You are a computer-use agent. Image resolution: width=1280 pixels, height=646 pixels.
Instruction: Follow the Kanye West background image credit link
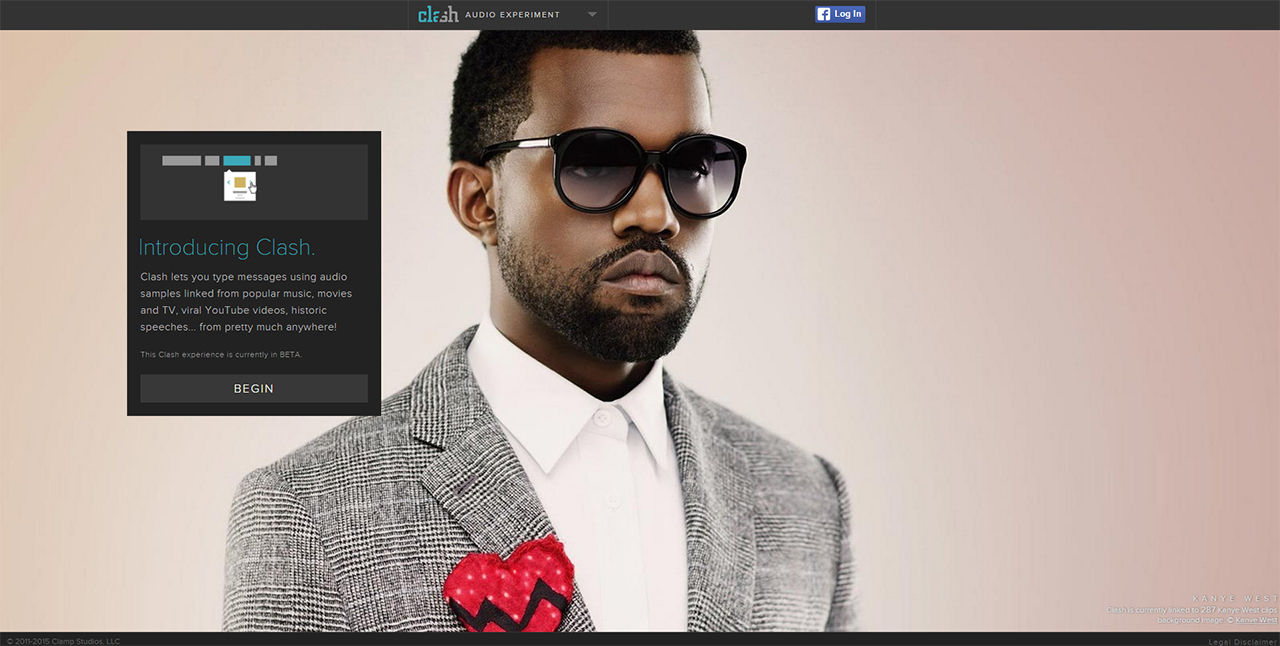pos(1257,620)
